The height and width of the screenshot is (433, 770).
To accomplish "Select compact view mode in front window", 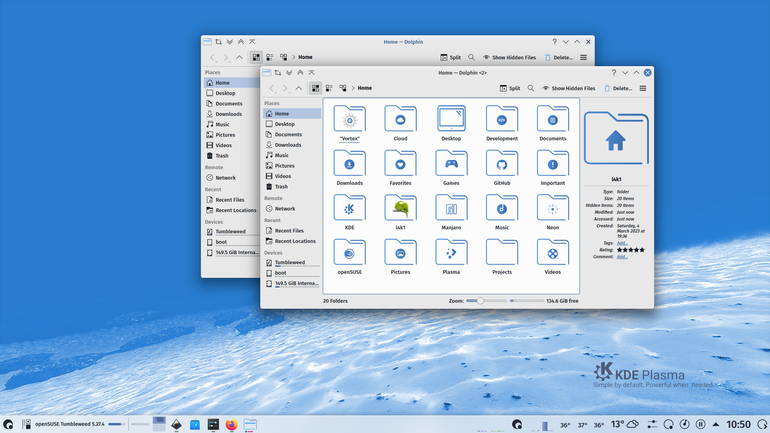I will click(x=329, y=88).
